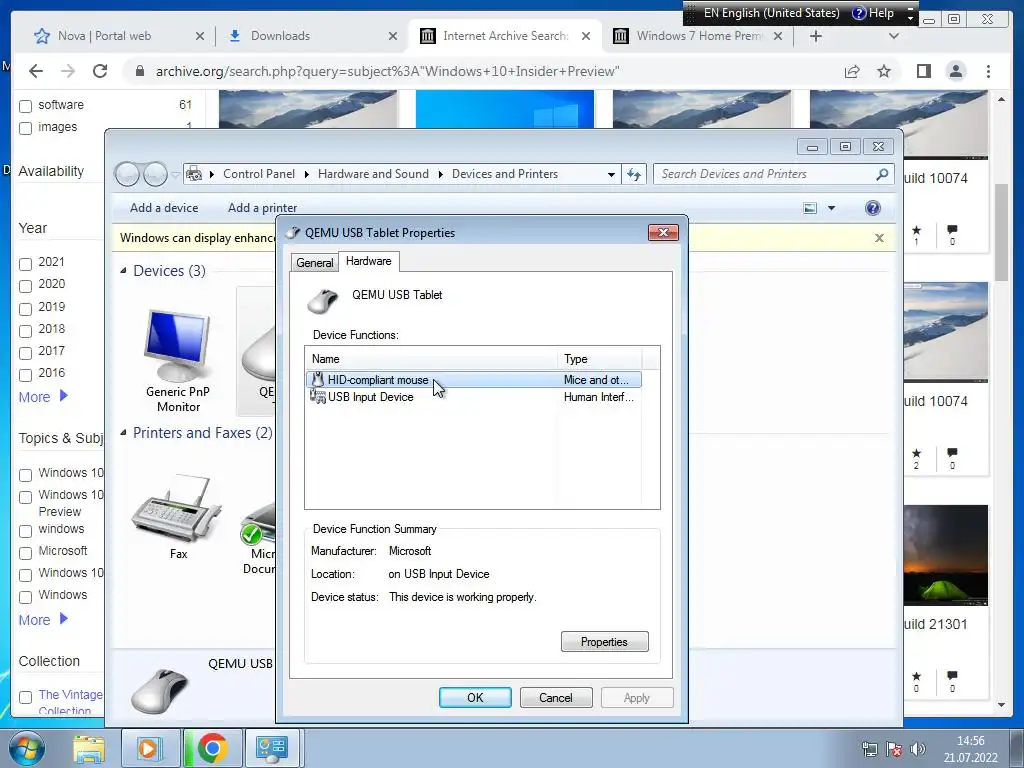Screen dimensions: 1024x768
Task: Open Chrome profile avatar icon
Action: coord(955,71)
